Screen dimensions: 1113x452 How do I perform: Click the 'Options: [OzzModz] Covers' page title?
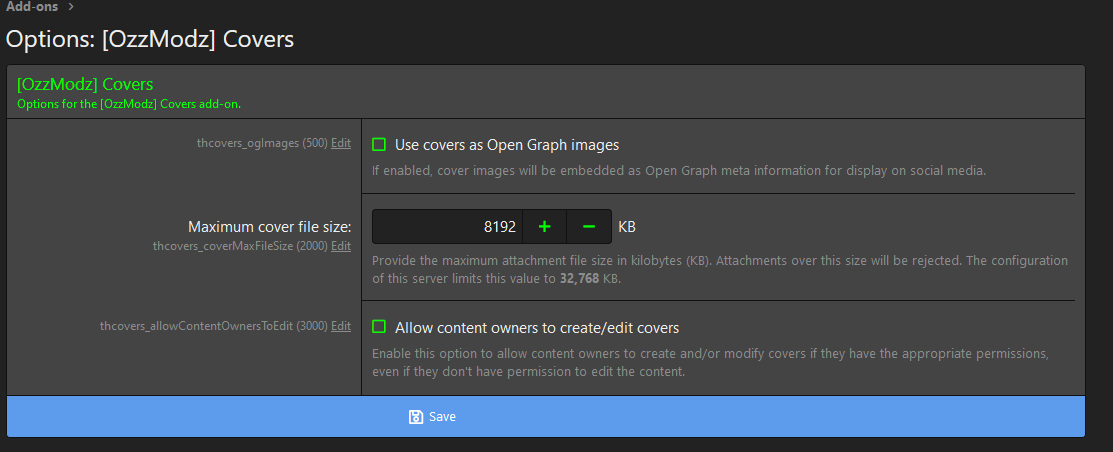[x=150, y=40]
